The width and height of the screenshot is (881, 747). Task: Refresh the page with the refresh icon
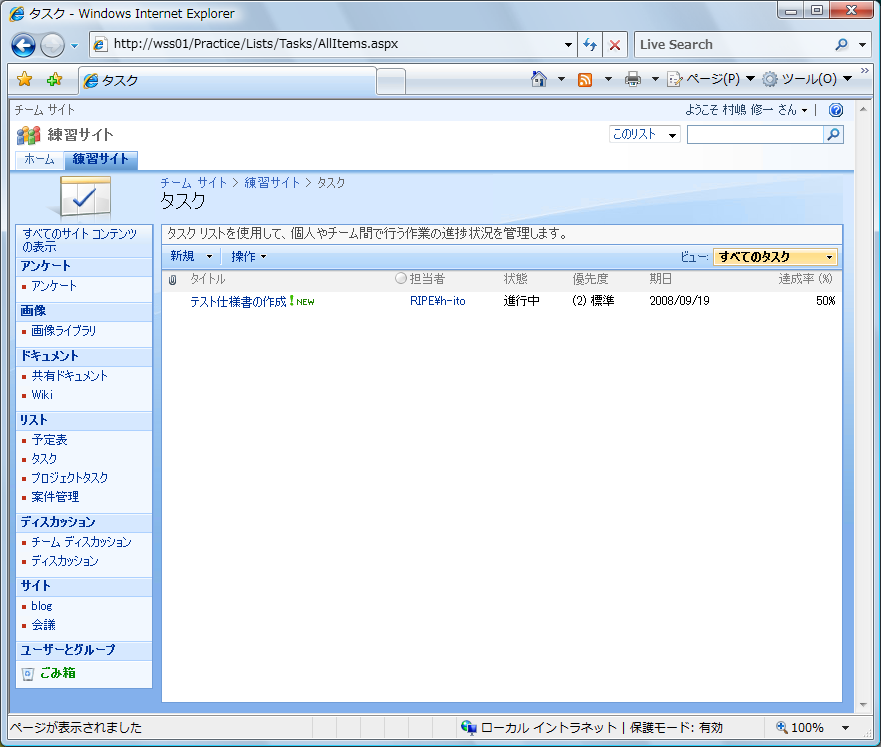[x=589, y=44]
